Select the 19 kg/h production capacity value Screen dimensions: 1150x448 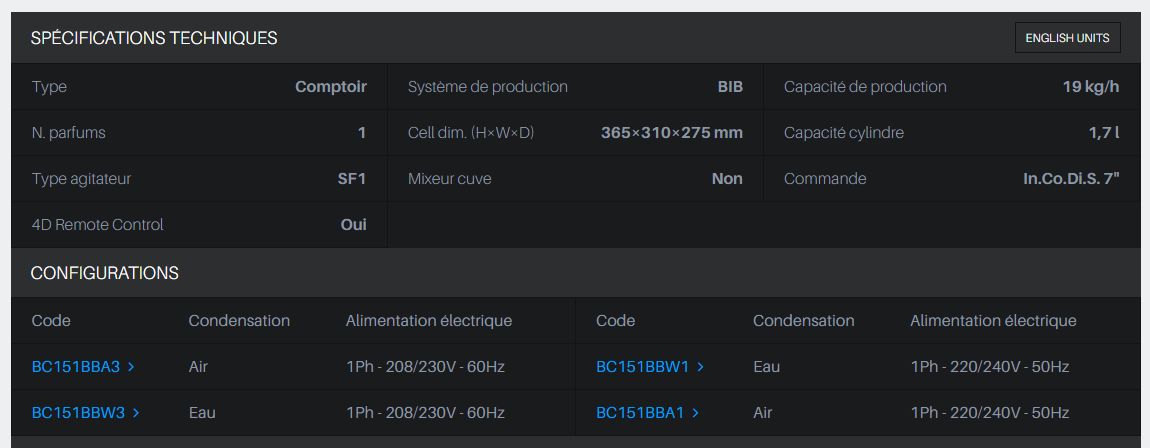[x=1090, y=87]
